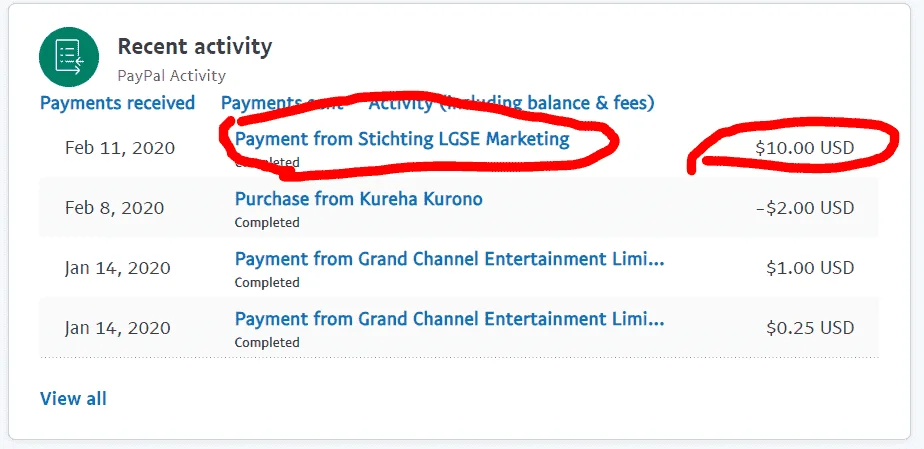
Task: Select the Feb 11, 2020 date
Action: [120, 147]
